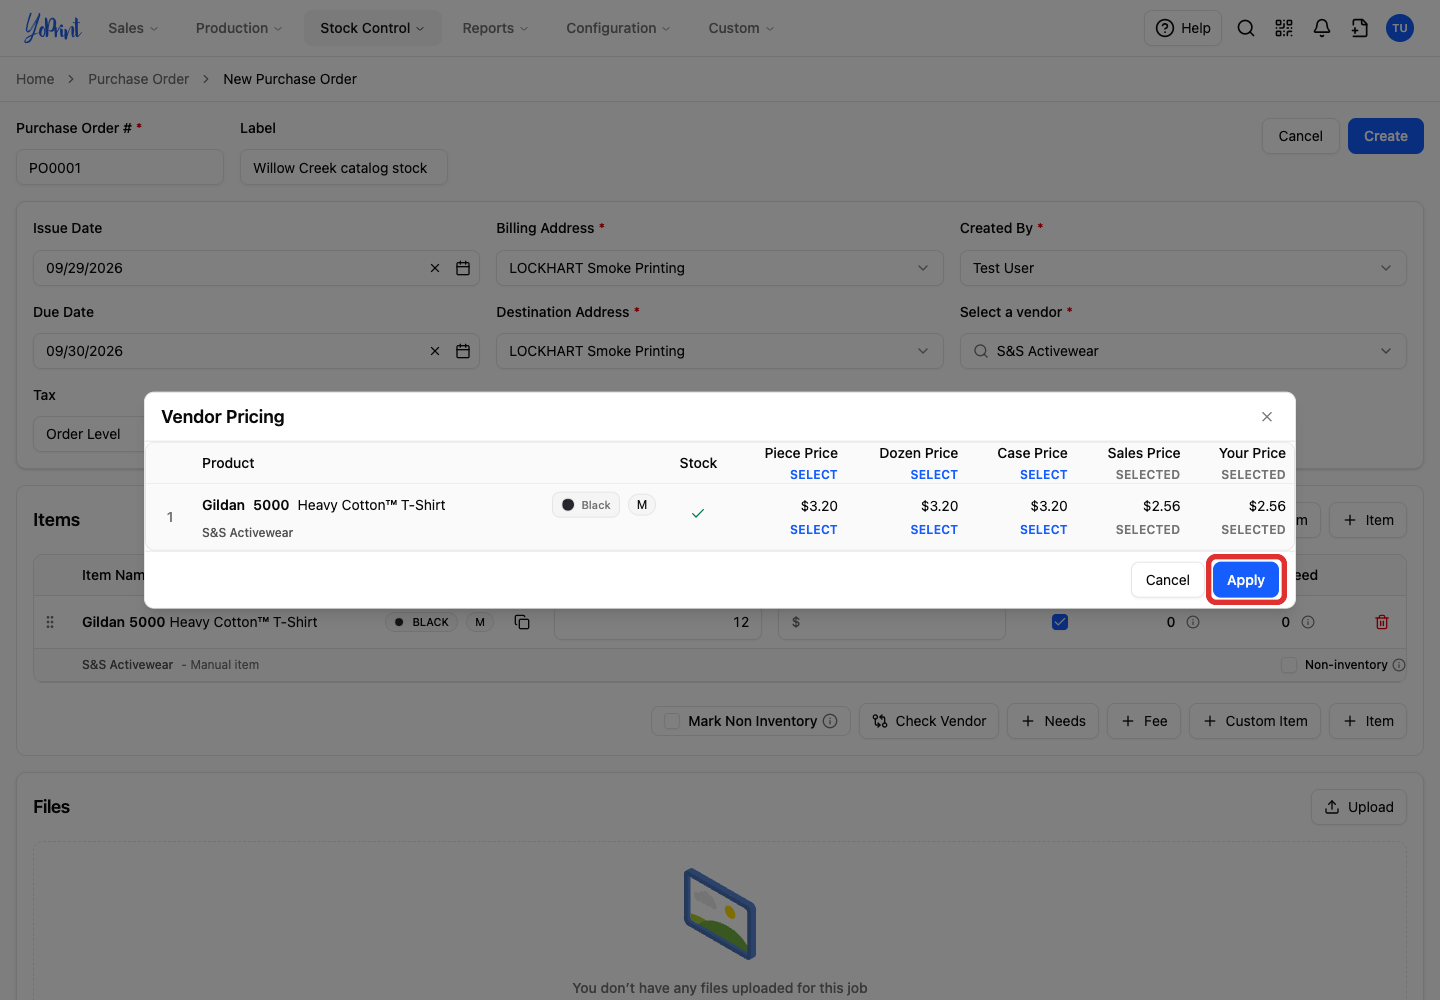Open the Issue Date calendar picker
This screenshot has width=1440, height=1000.
tap(463, 268)
